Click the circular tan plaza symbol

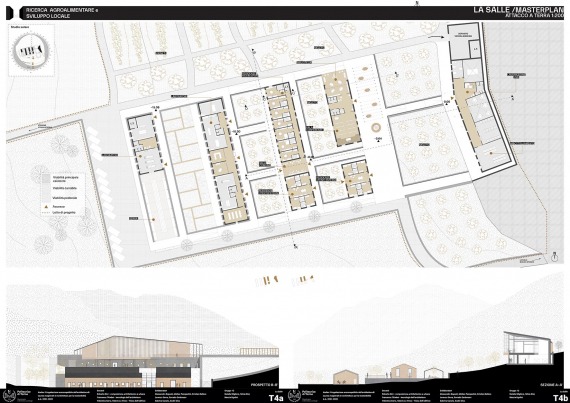376,128
